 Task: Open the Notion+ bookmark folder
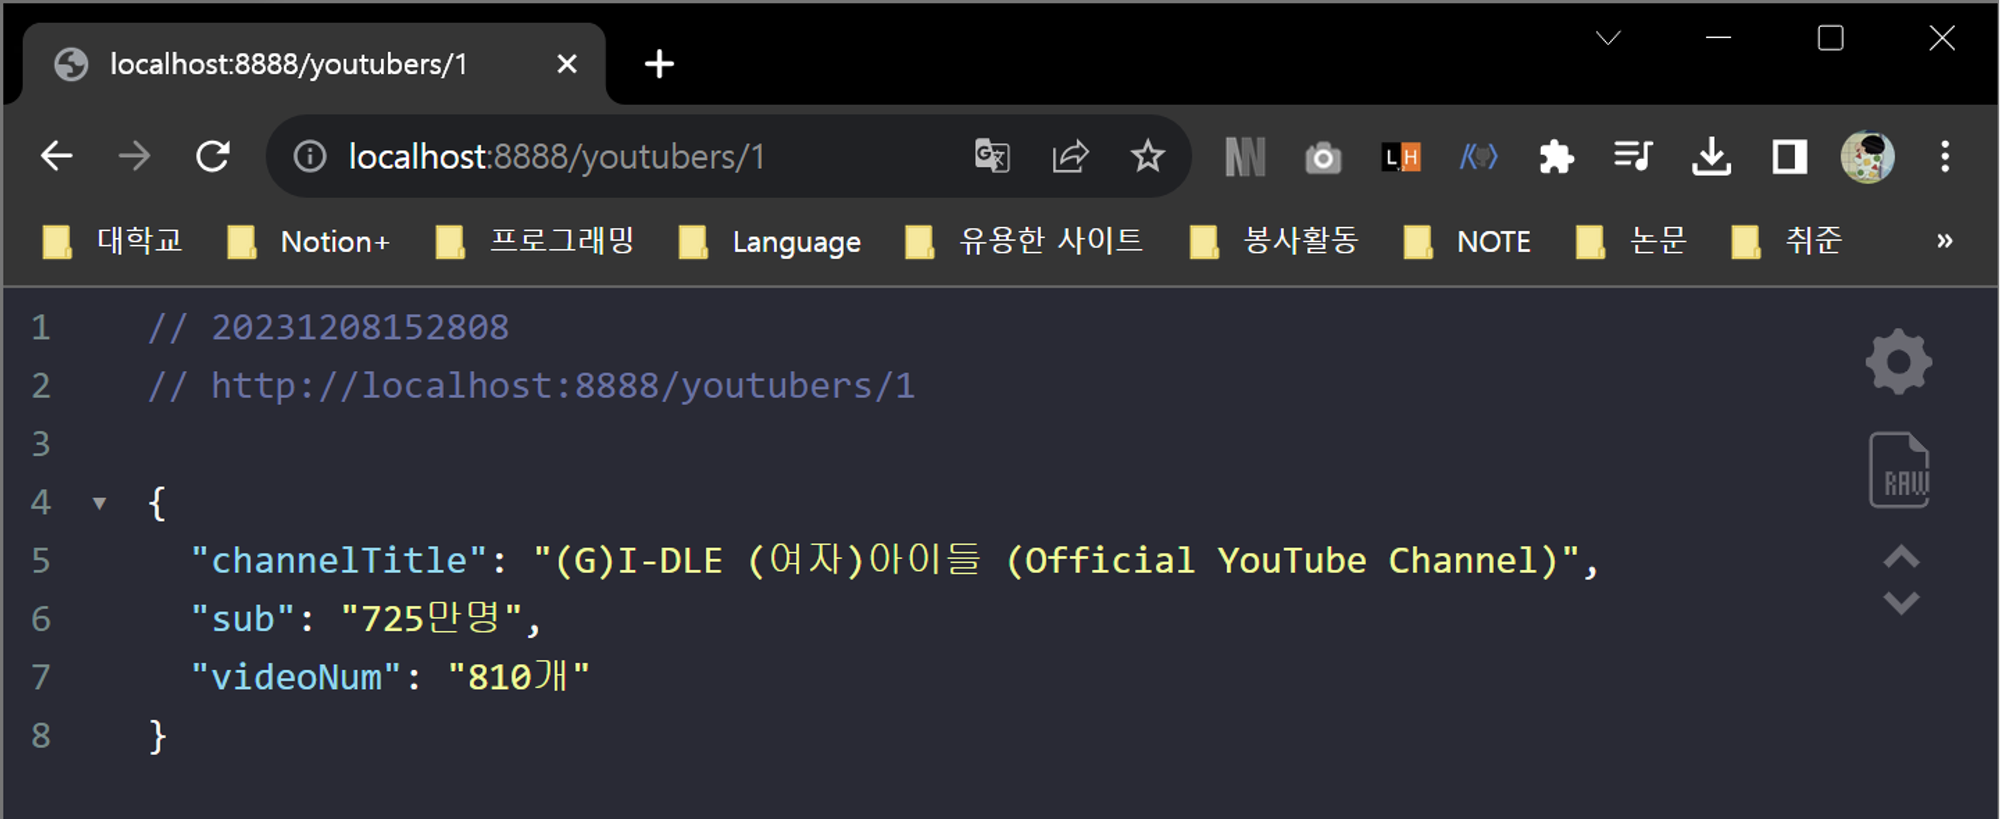click(x=308, y=241)
